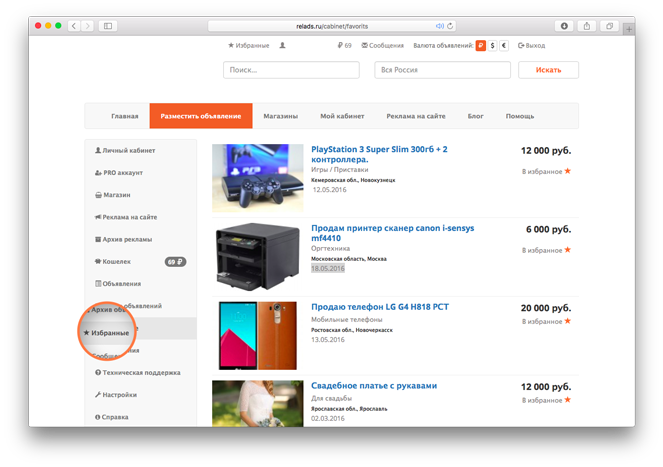This screenshot has height=467, width=663.
Task: Click the Искать search button
Action: tap(548, 70)
